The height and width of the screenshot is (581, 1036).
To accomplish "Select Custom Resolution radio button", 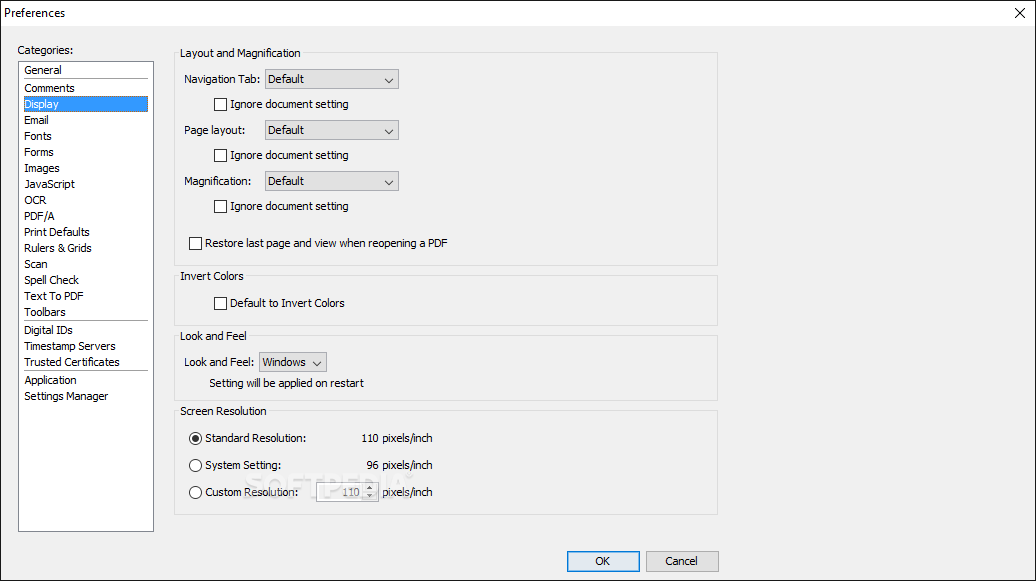I will [x=195, y=492].
